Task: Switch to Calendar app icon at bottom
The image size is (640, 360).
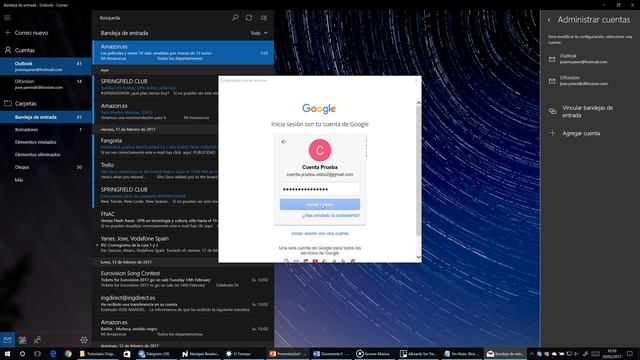Action: [x=22, y=340]
